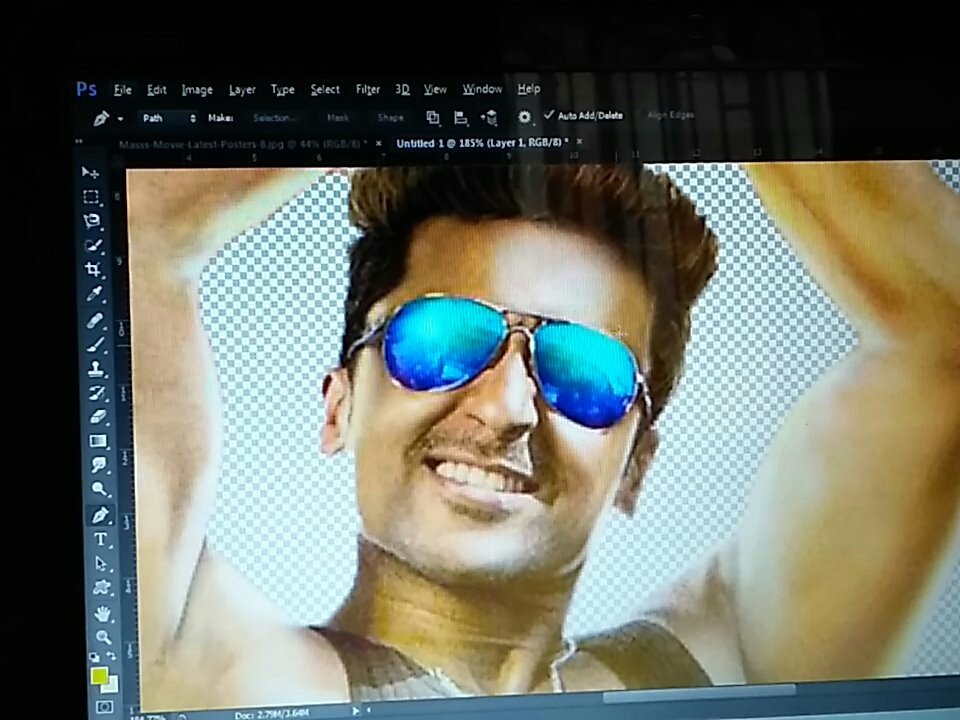Select the Clone Stamp tool

coord(96,369)
